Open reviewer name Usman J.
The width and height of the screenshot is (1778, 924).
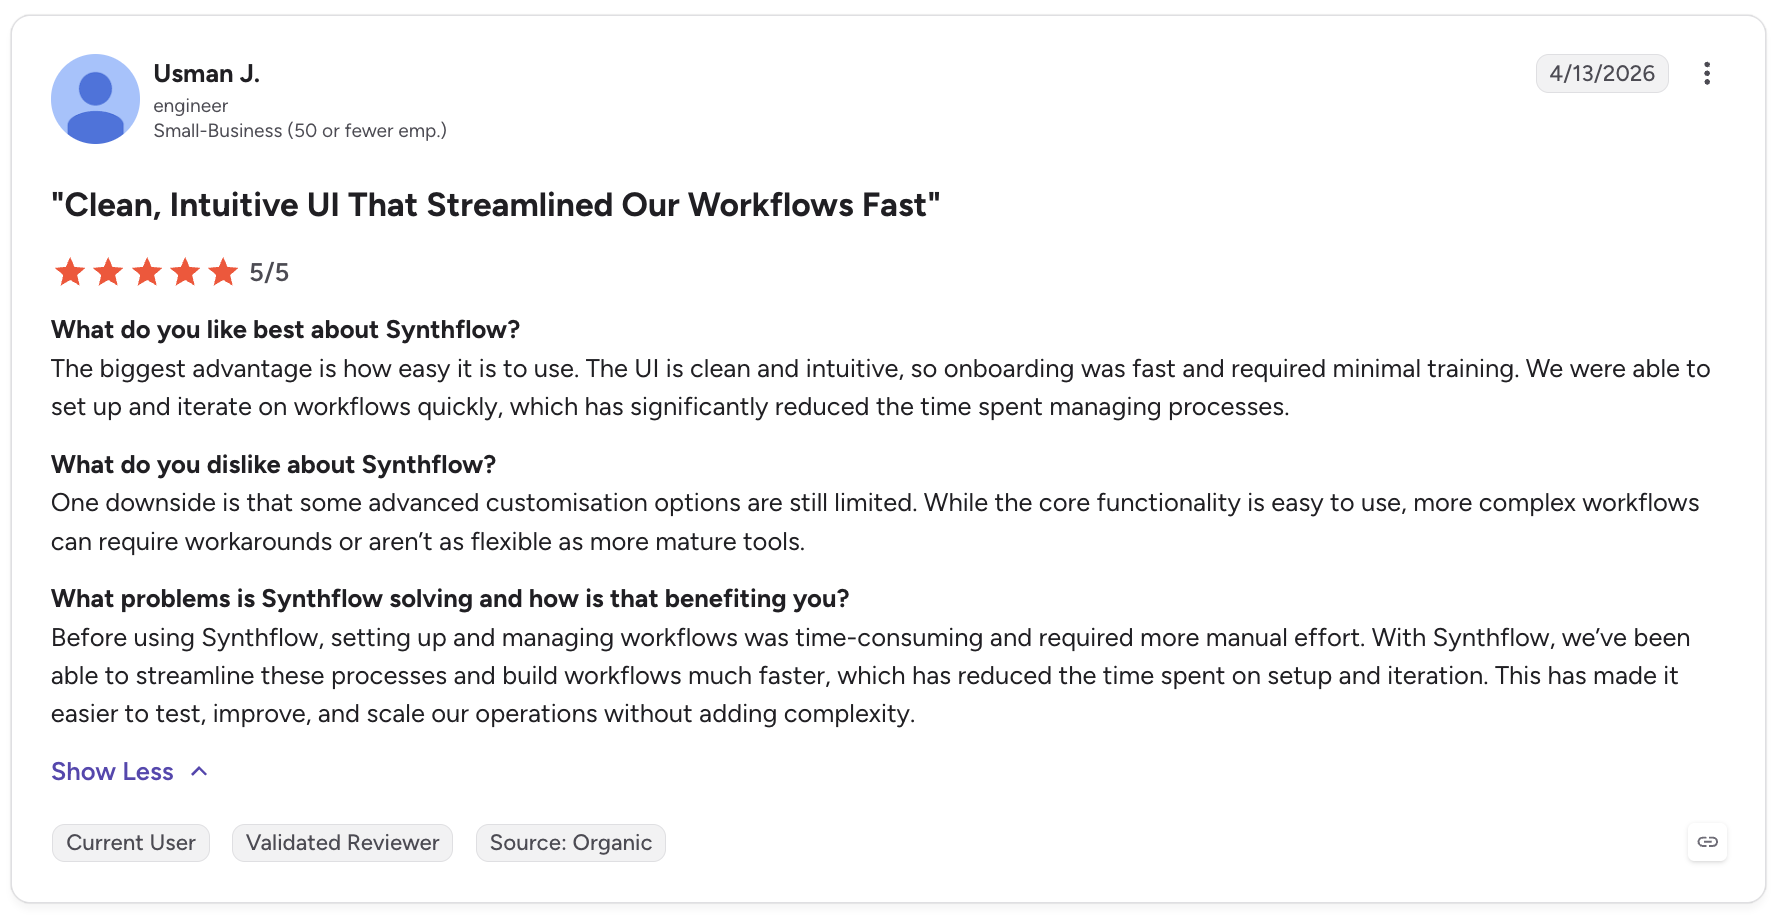[x=207, y=73]
